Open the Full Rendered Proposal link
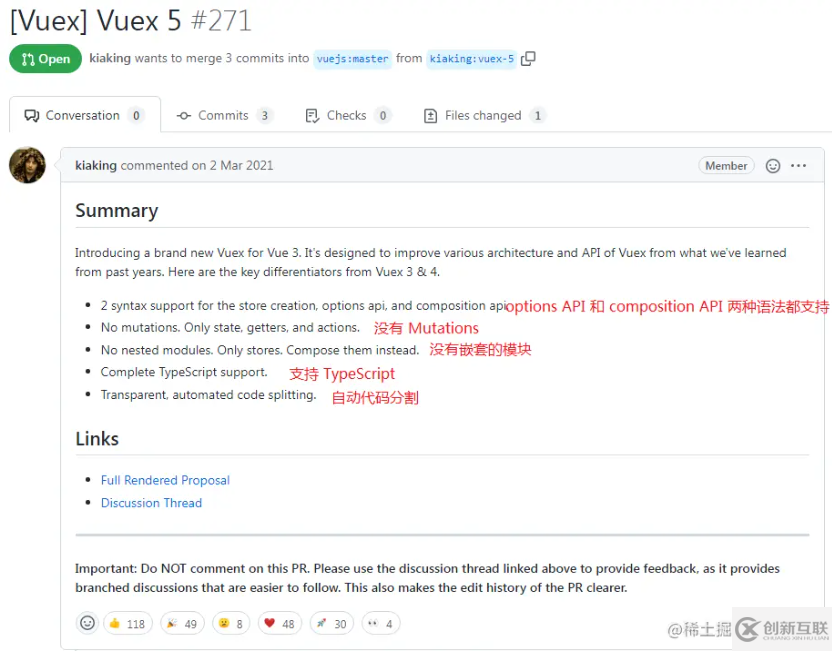 coord(165,480)
